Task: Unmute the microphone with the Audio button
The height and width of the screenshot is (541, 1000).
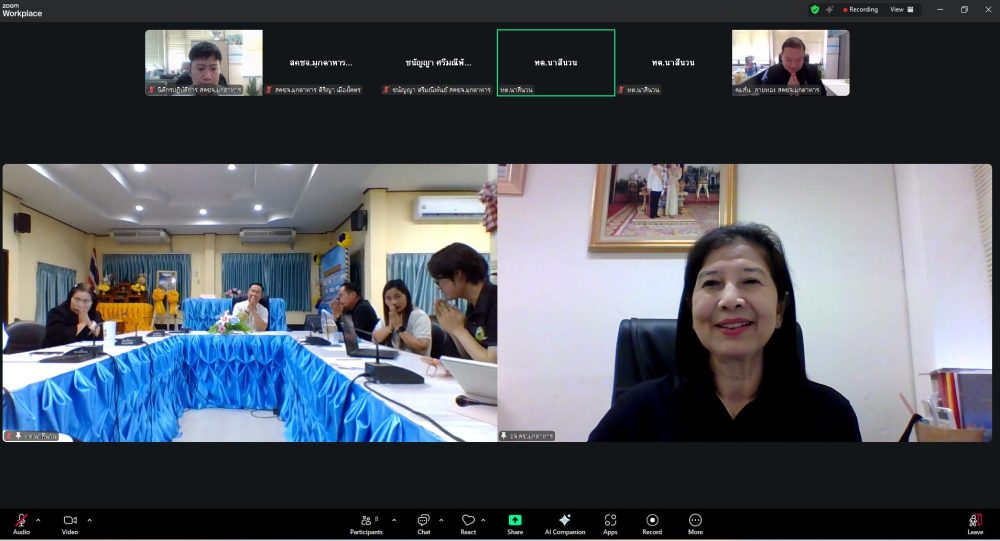Action: coord(21,522)
